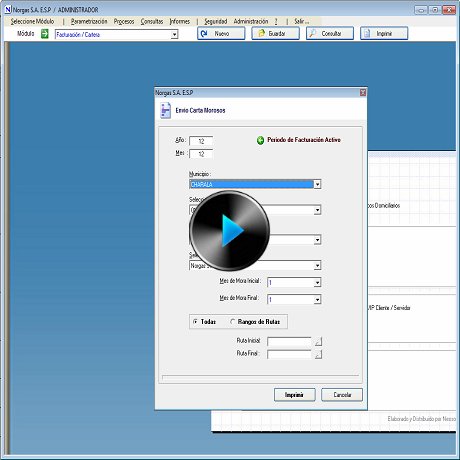This screenshot has height=460, width=460.
Task: Open the Seguridad menu
Action: pos(216,22)
